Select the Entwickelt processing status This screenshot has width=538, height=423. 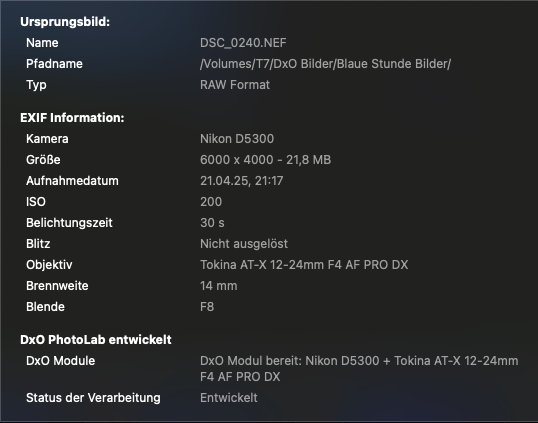[229, 398]
